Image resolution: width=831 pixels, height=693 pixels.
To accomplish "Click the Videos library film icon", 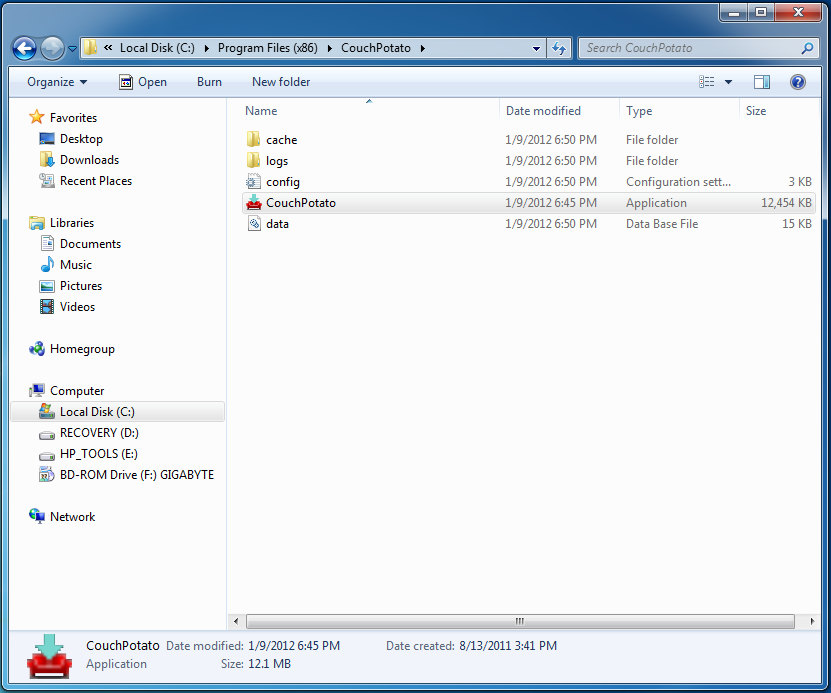I will (x=47, y=306).
